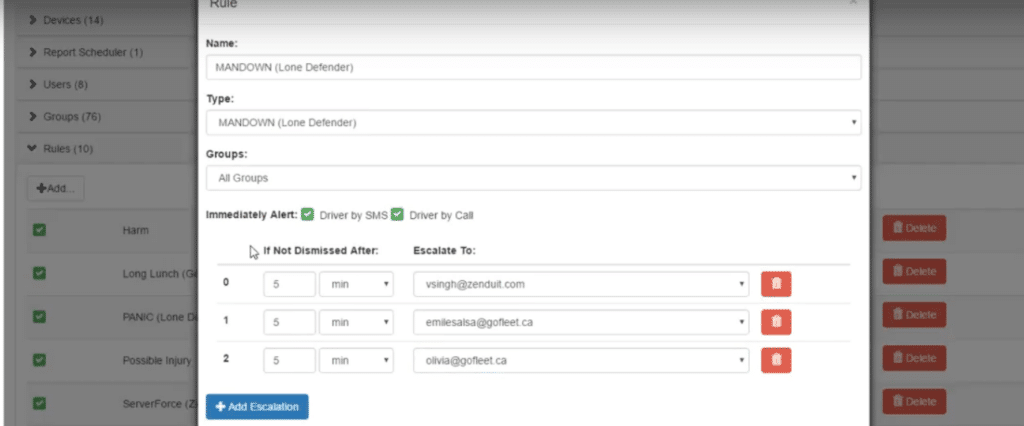Select the Harm rule name
The image size is (1024, 426).
pos(135,230)
